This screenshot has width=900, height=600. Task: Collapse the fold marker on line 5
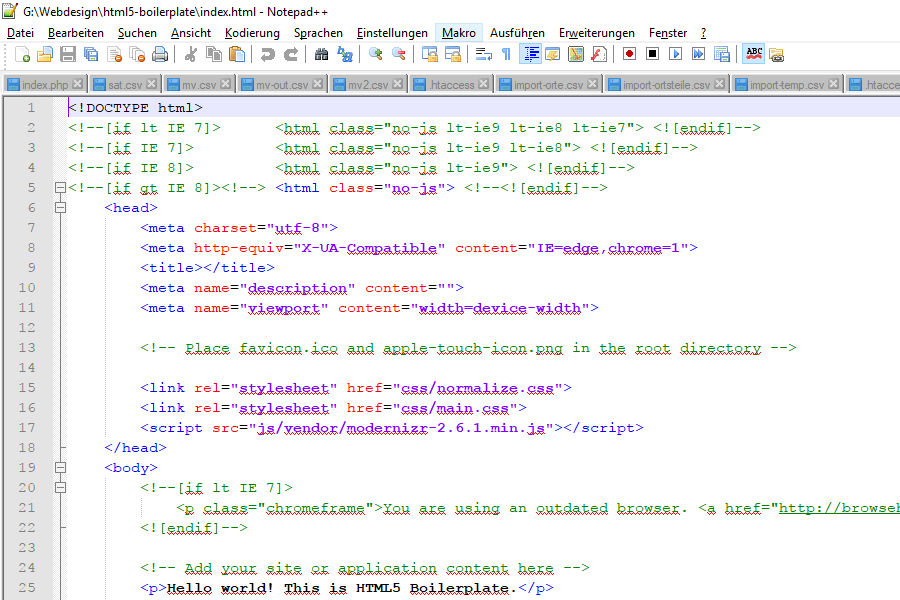(60, 188)
